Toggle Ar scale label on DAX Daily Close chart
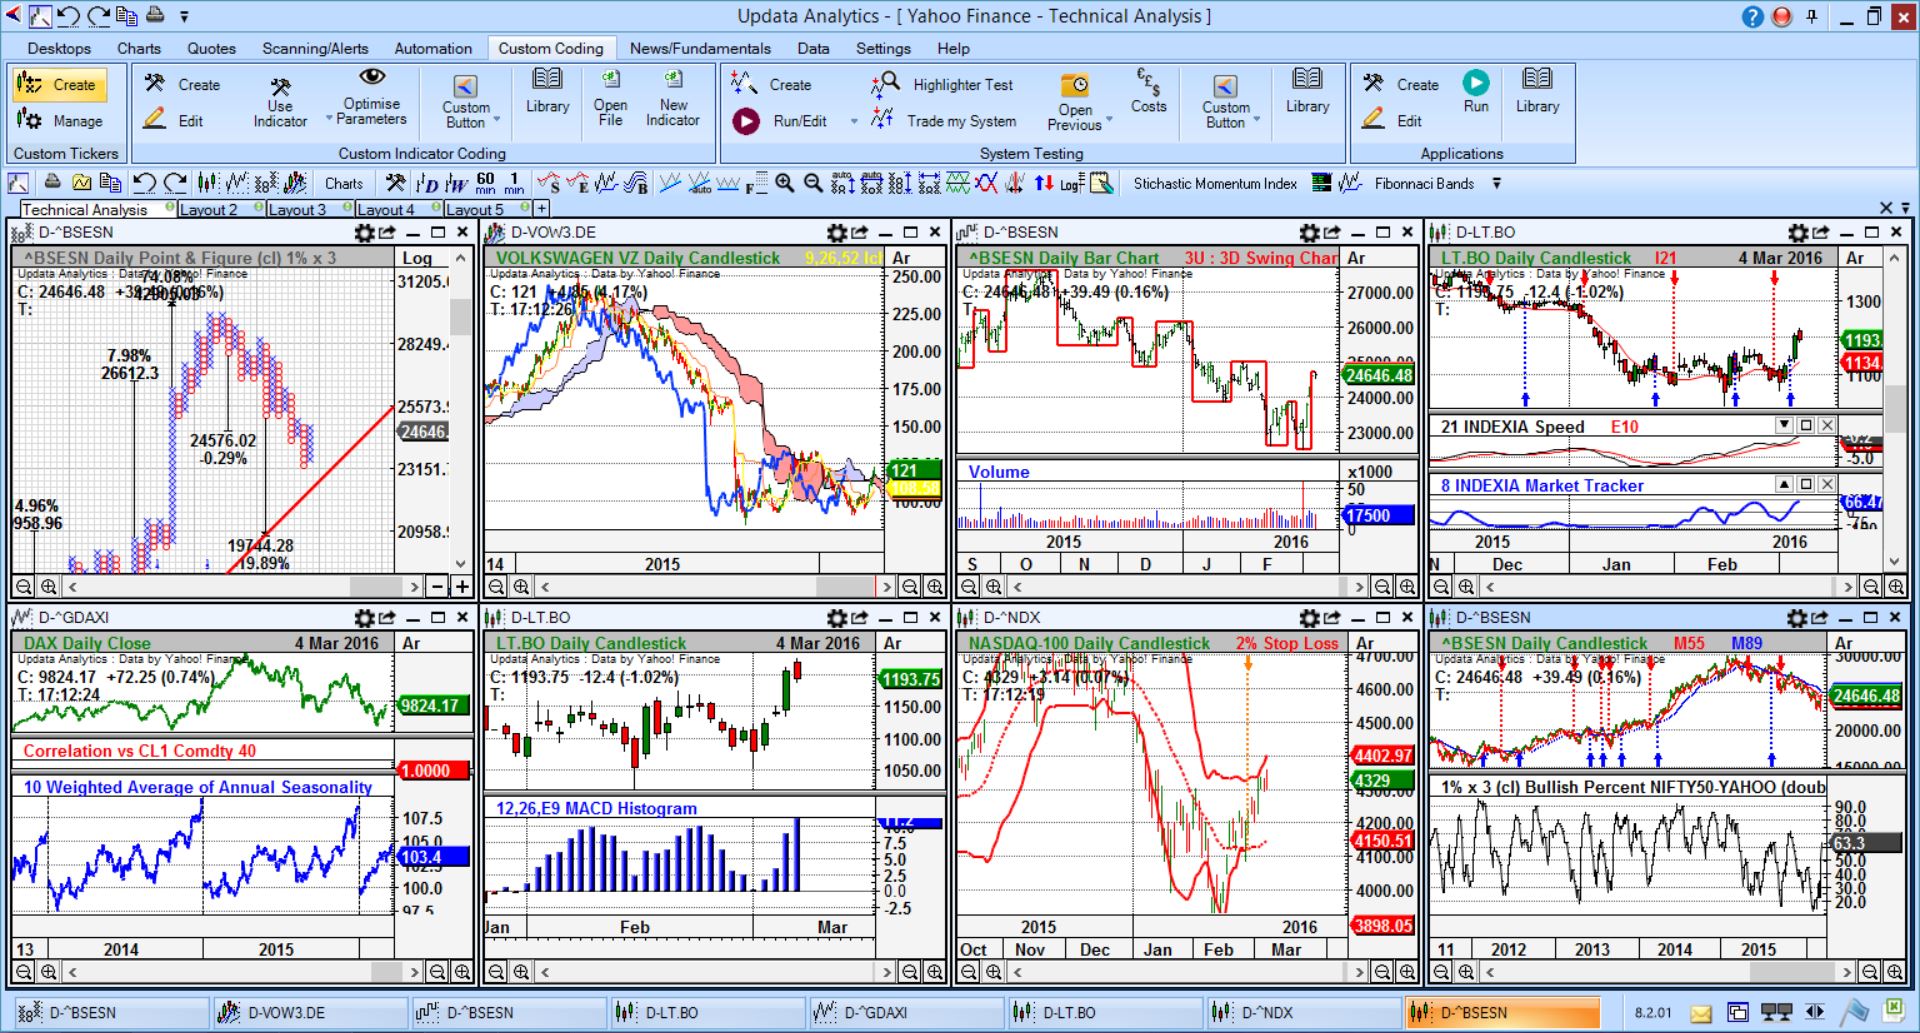The height and width of the screenshot is (1033, 1920). point(411,644)
